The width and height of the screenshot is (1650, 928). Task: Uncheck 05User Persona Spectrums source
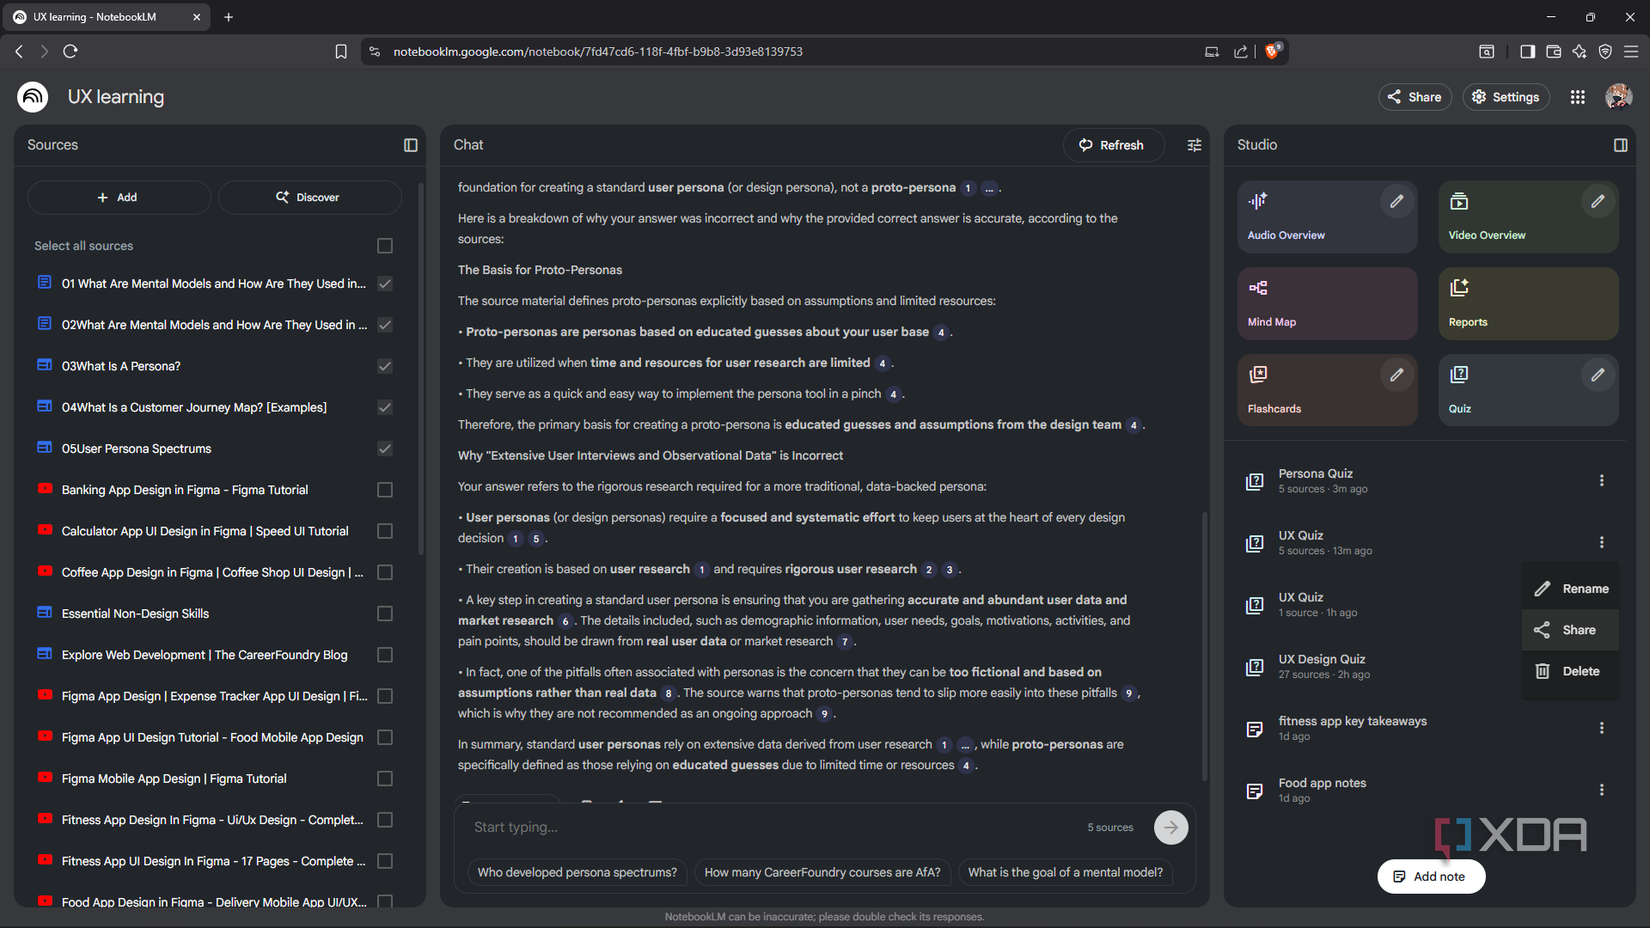click(x=385, y=449)
